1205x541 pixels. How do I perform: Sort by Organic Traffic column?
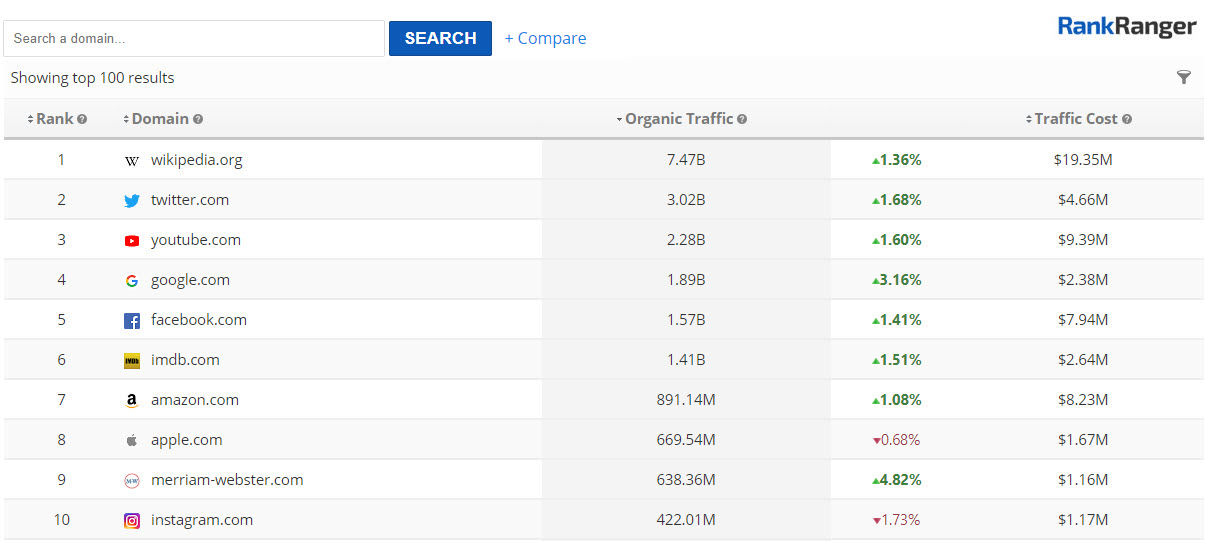679,119
